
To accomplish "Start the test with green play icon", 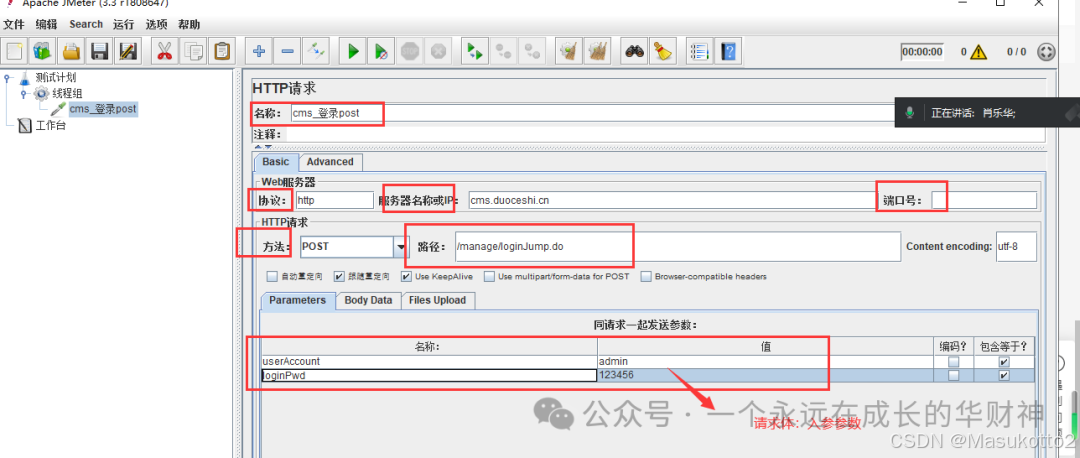I will point(353,50).
